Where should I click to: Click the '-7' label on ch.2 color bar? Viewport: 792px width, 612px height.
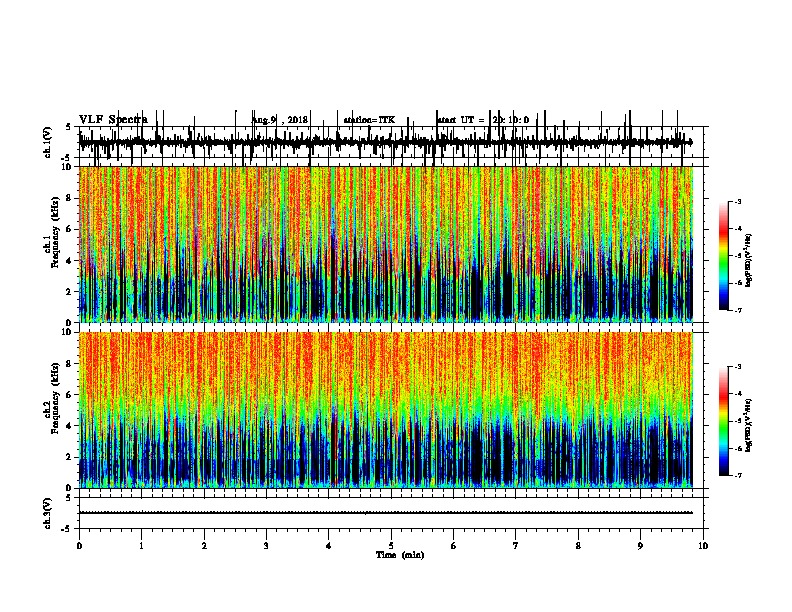click(738, 476)
